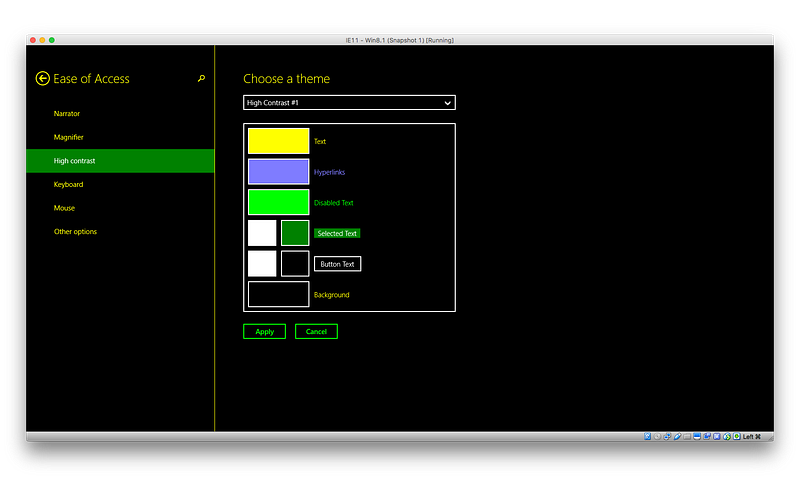Select Magnifier in sidebar

(x=68, y=137)
